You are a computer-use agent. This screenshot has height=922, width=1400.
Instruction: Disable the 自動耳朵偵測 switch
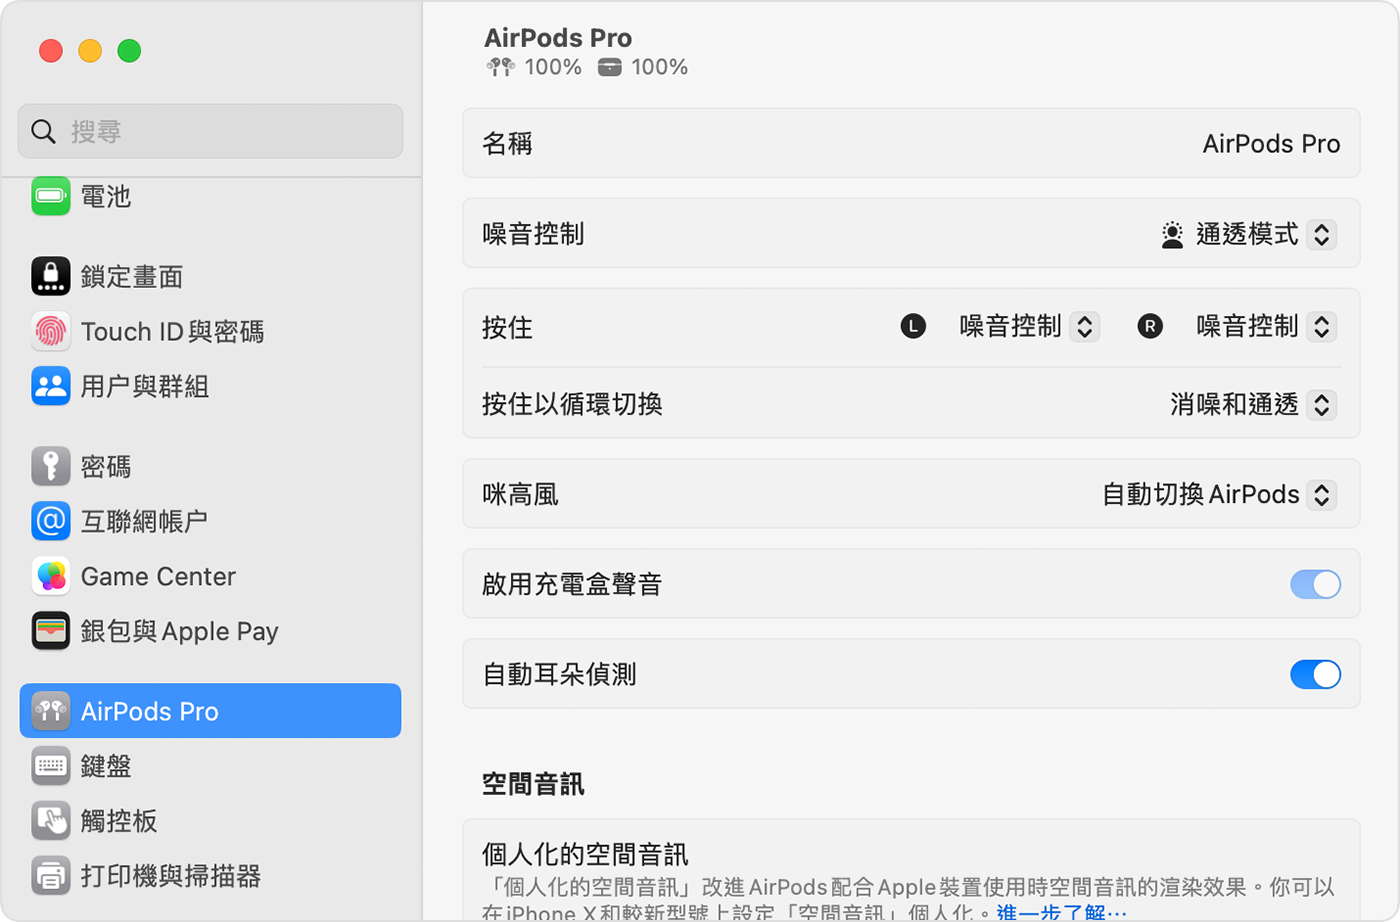[1315, 674]
